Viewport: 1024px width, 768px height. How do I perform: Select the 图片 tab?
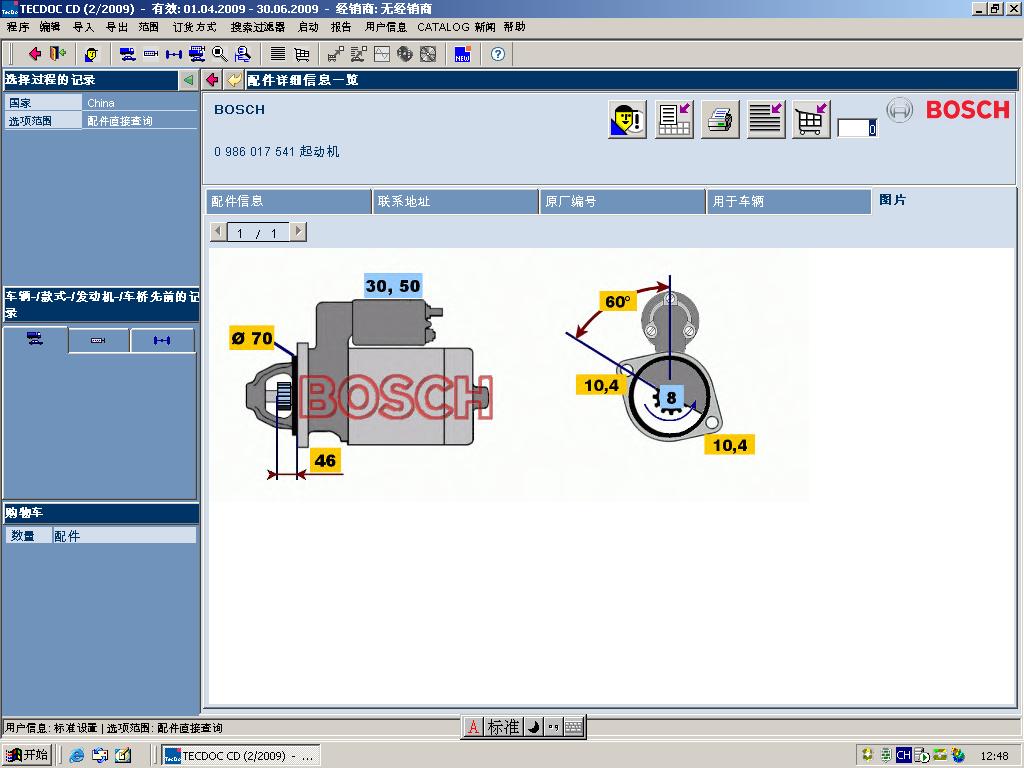click(893, 200)
